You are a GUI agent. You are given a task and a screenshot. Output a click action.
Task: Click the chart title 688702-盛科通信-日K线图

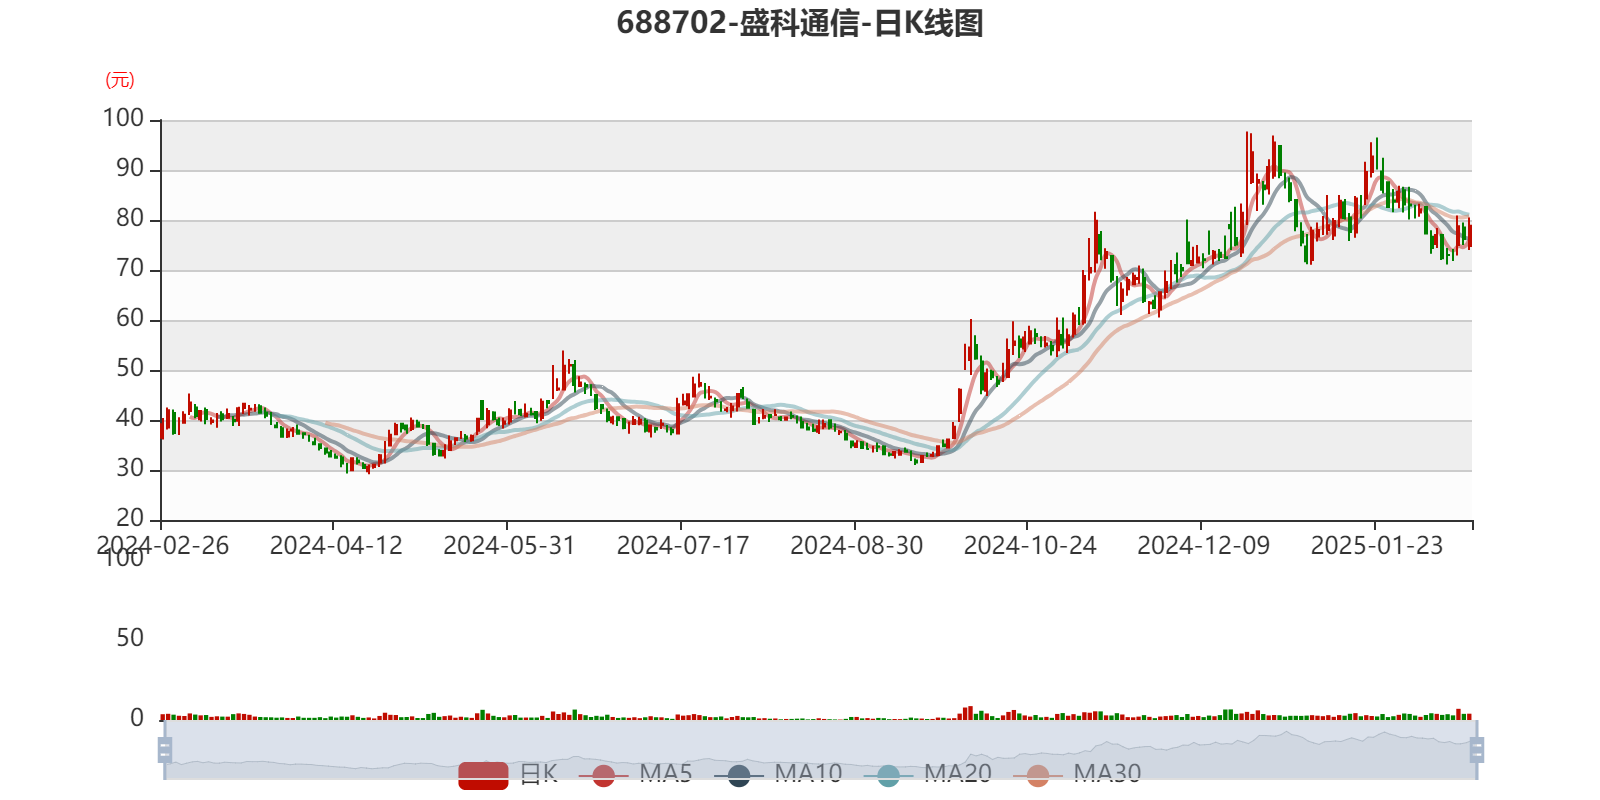800,23
